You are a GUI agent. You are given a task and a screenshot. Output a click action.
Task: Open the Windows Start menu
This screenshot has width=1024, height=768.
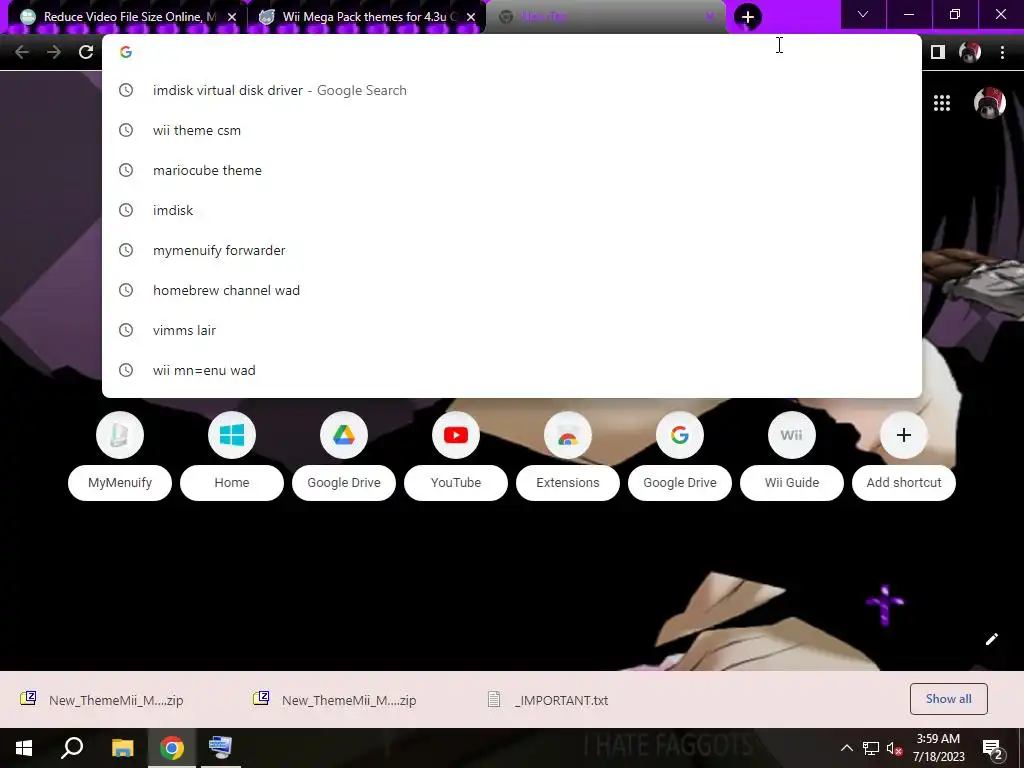(24, 748)
